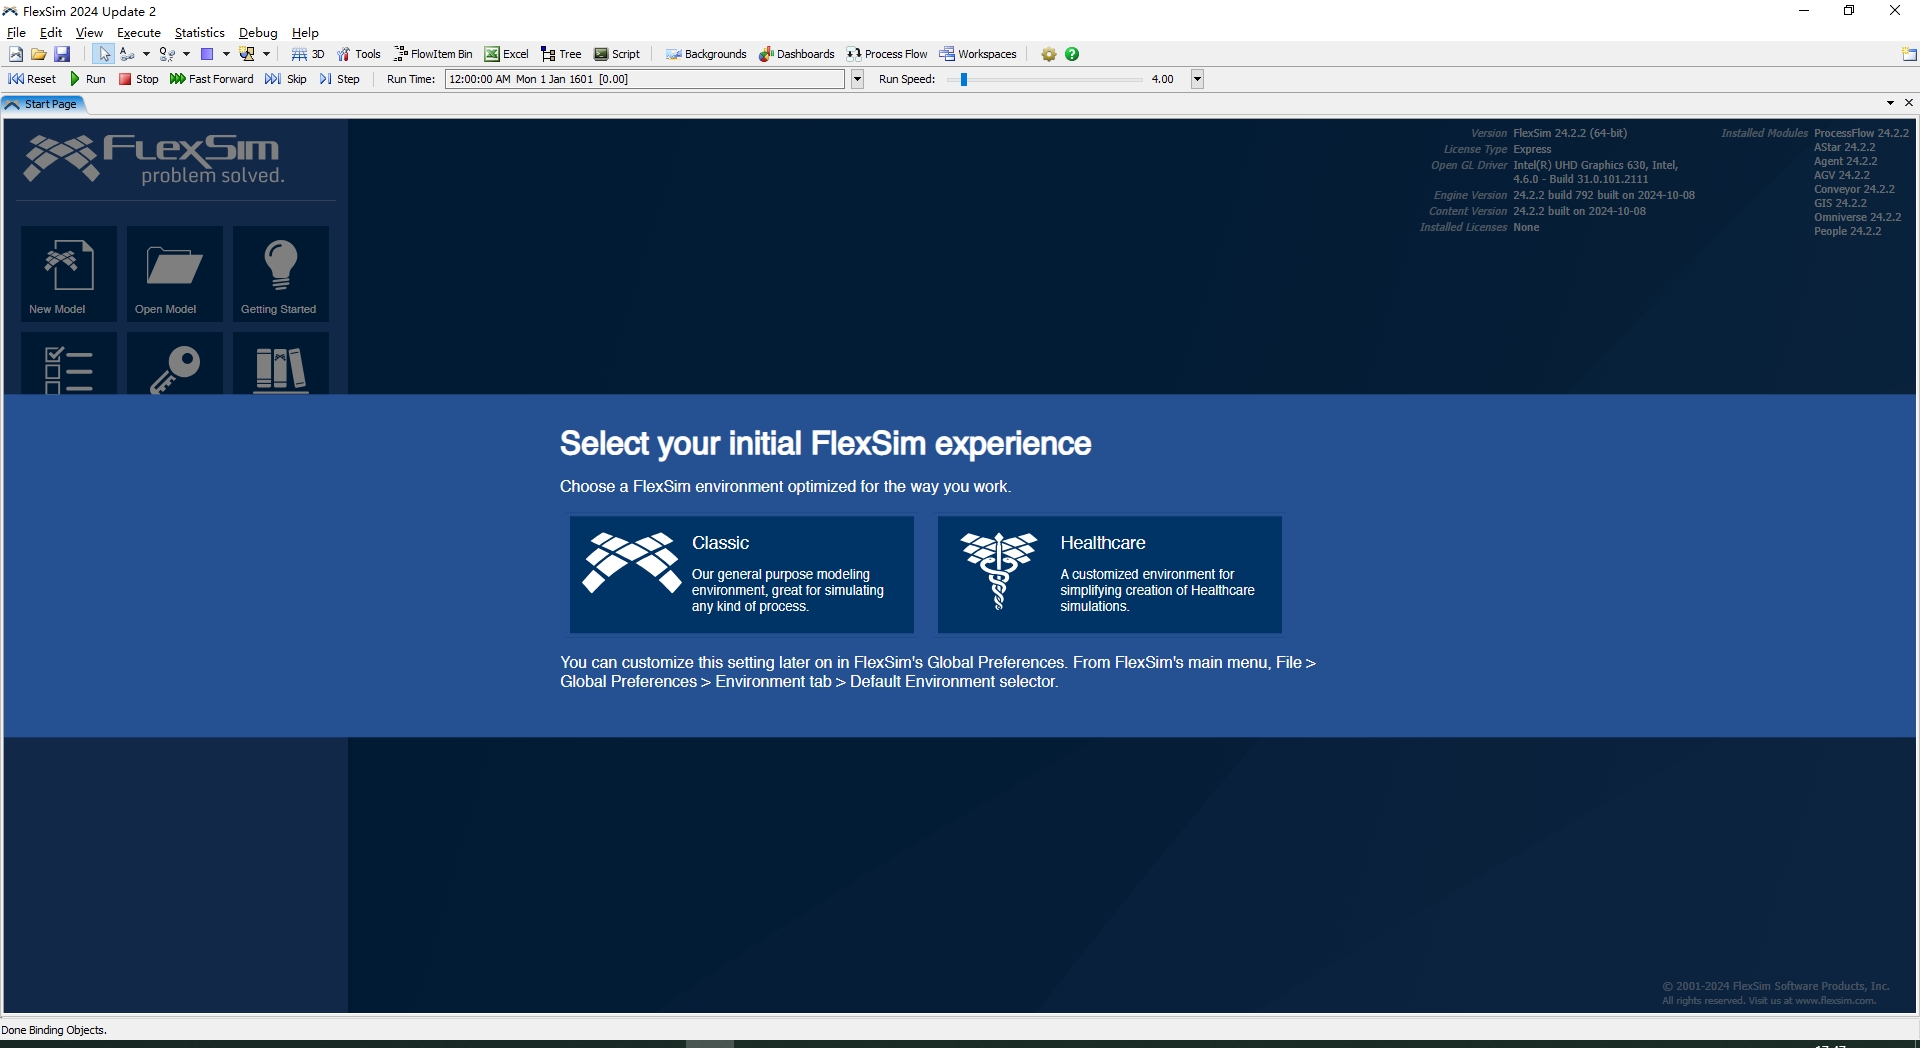1920x1048 pixels.
Task: Choose the Healthcare environment option
Action: (1109, 574)
